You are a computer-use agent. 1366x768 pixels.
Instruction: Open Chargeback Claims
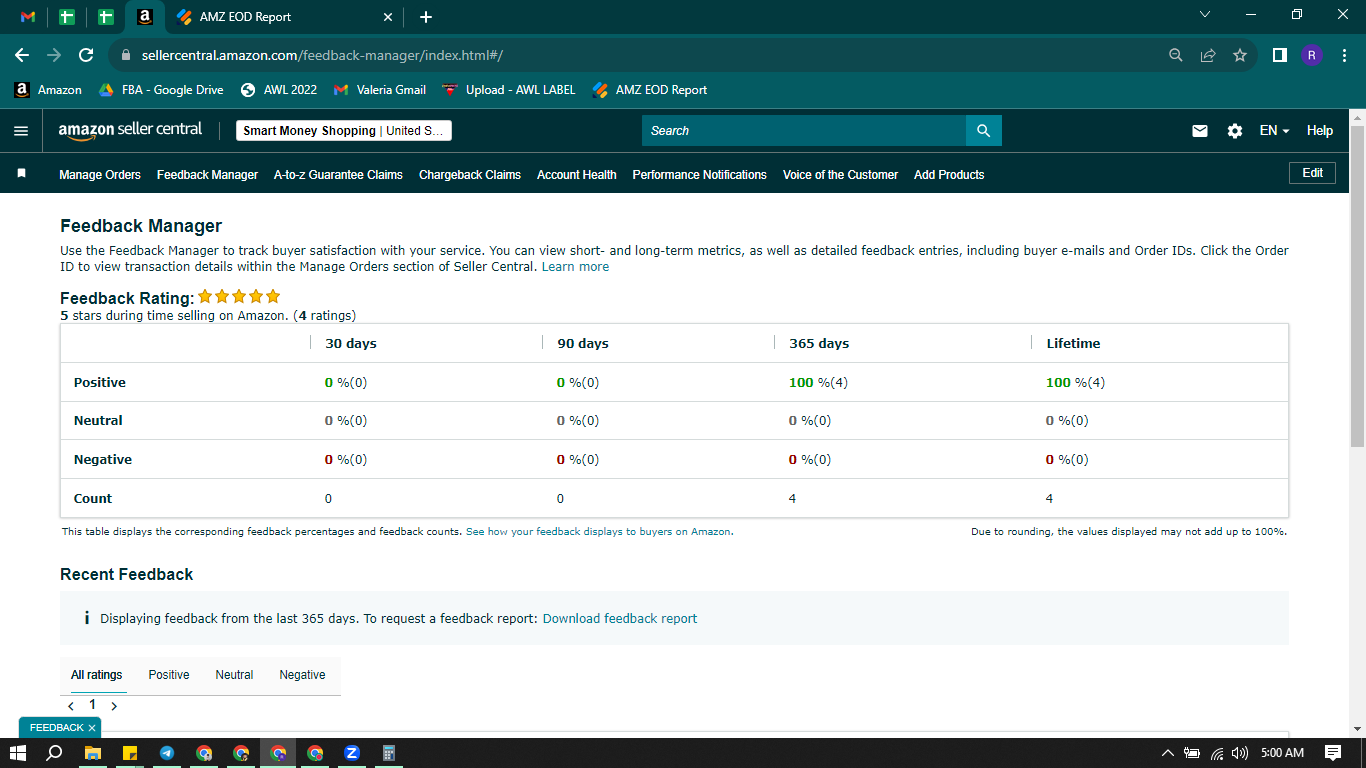(x=470, y=175)
